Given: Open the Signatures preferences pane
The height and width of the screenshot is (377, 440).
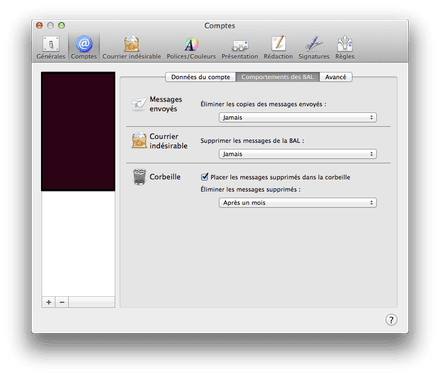Looking at the screenshot, I should [x=314, y=47].
